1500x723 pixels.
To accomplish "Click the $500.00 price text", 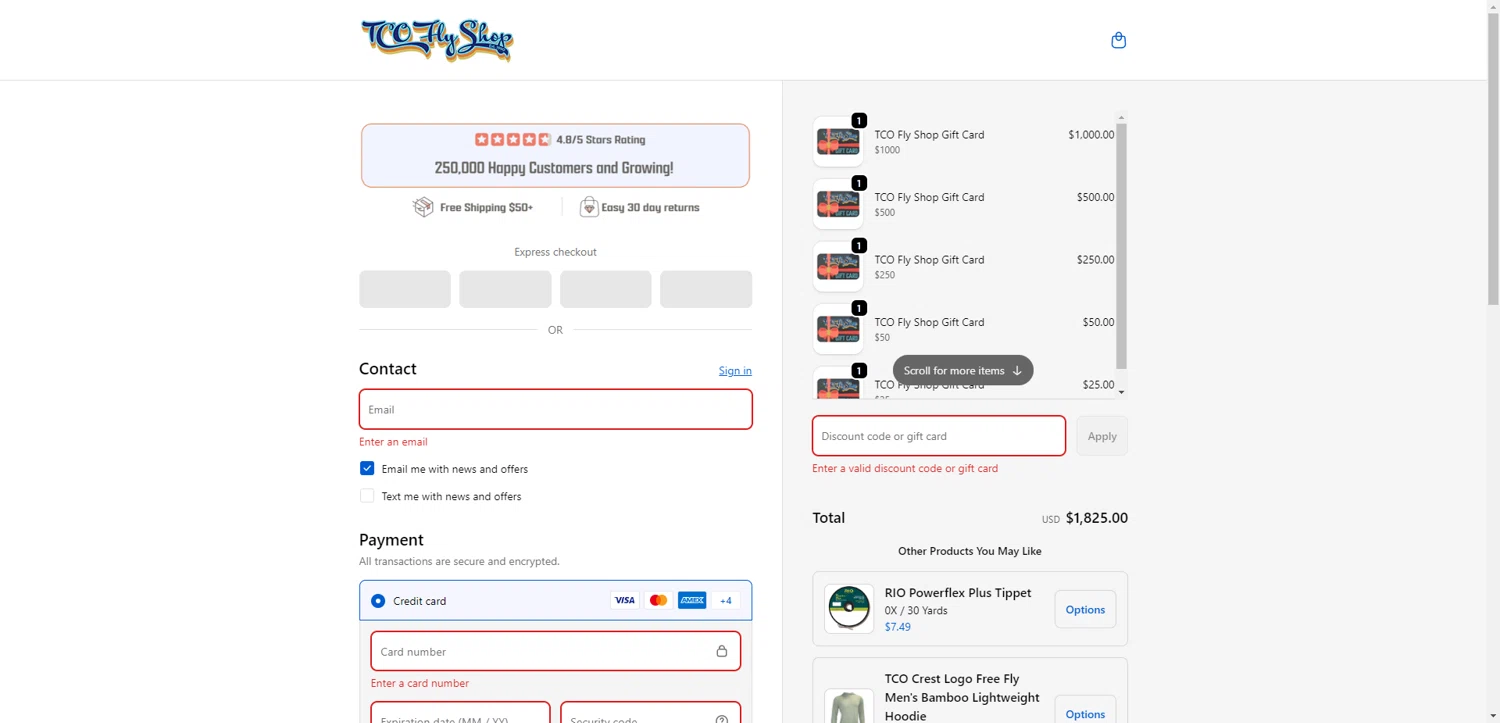I will coord(1095,197).
